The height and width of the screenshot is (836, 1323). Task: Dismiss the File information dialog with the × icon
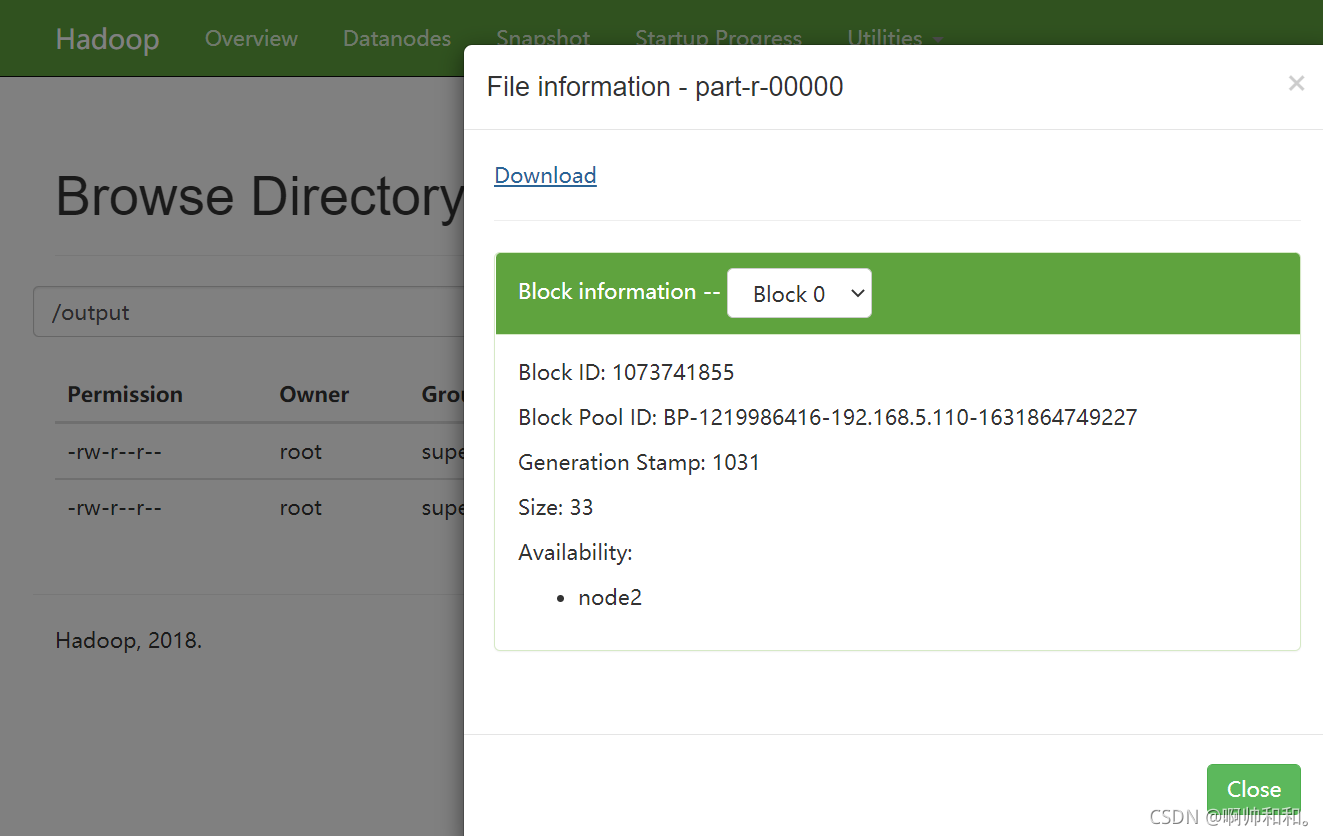pos(1296,84)
